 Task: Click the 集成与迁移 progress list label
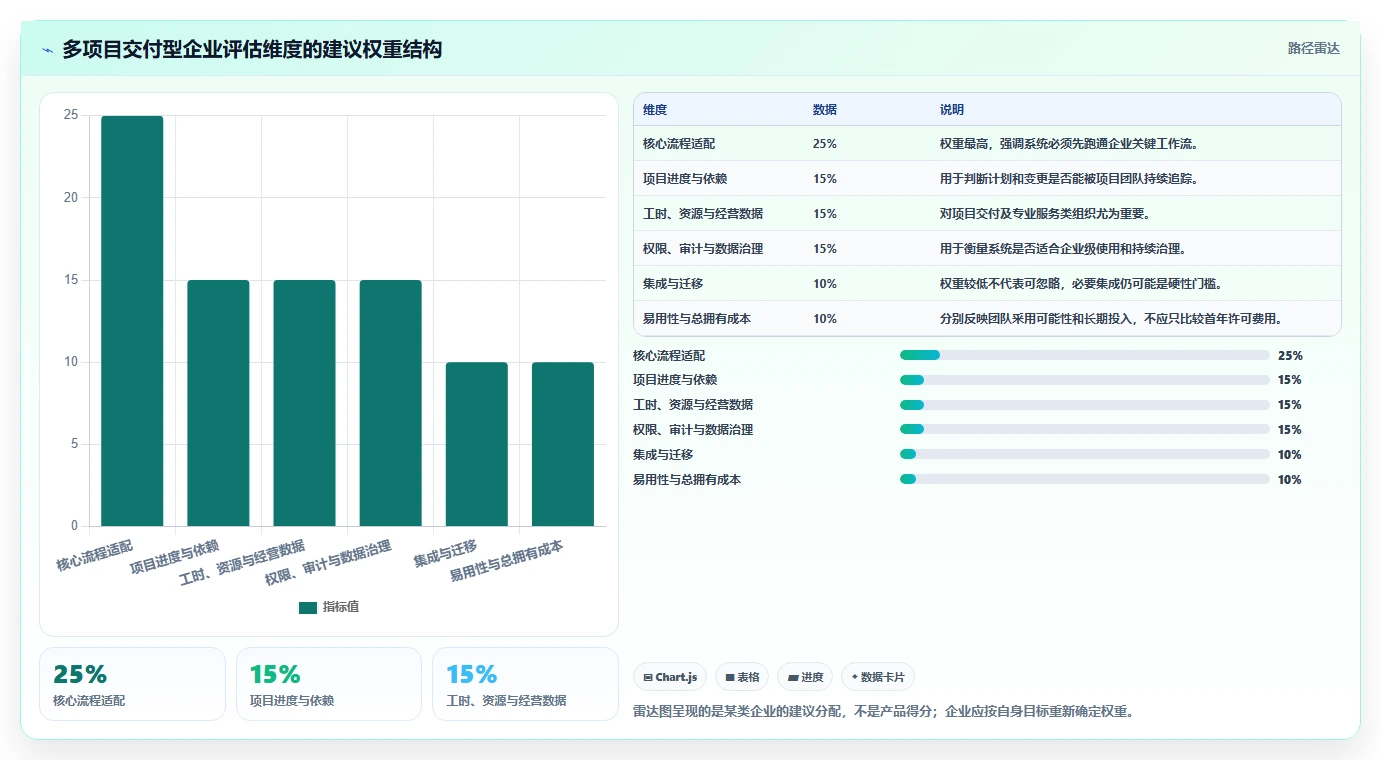[663, 455]
